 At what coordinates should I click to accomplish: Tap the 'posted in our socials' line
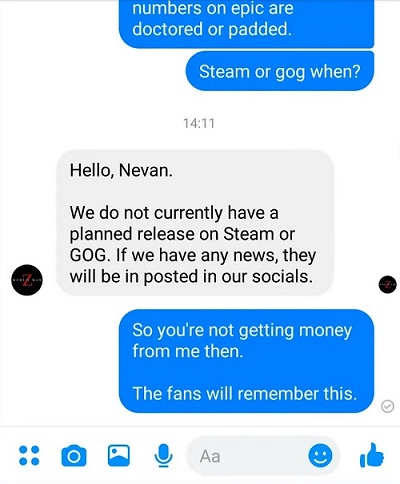point(191,277)
